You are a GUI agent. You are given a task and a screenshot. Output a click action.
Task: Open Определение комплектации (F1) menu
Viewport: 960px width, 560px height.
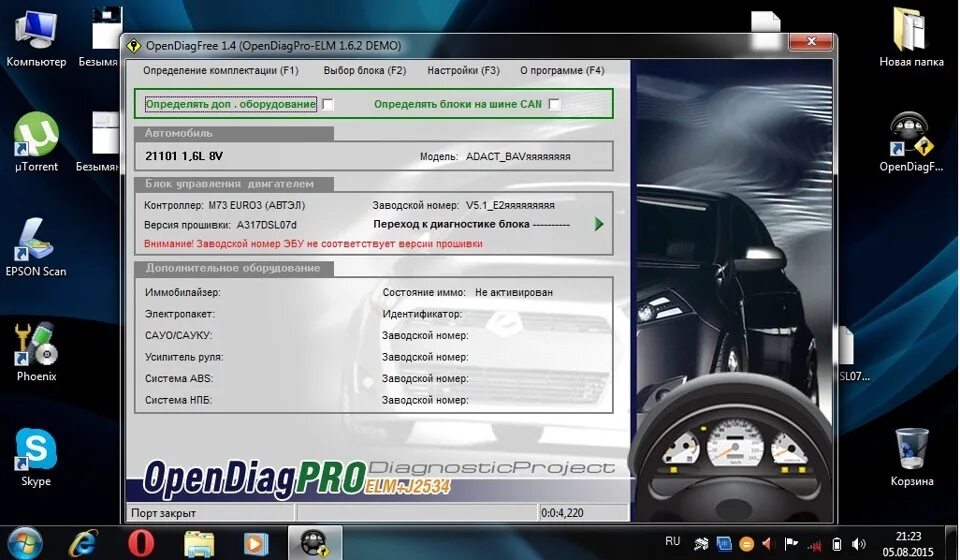(x=220, y=70)
